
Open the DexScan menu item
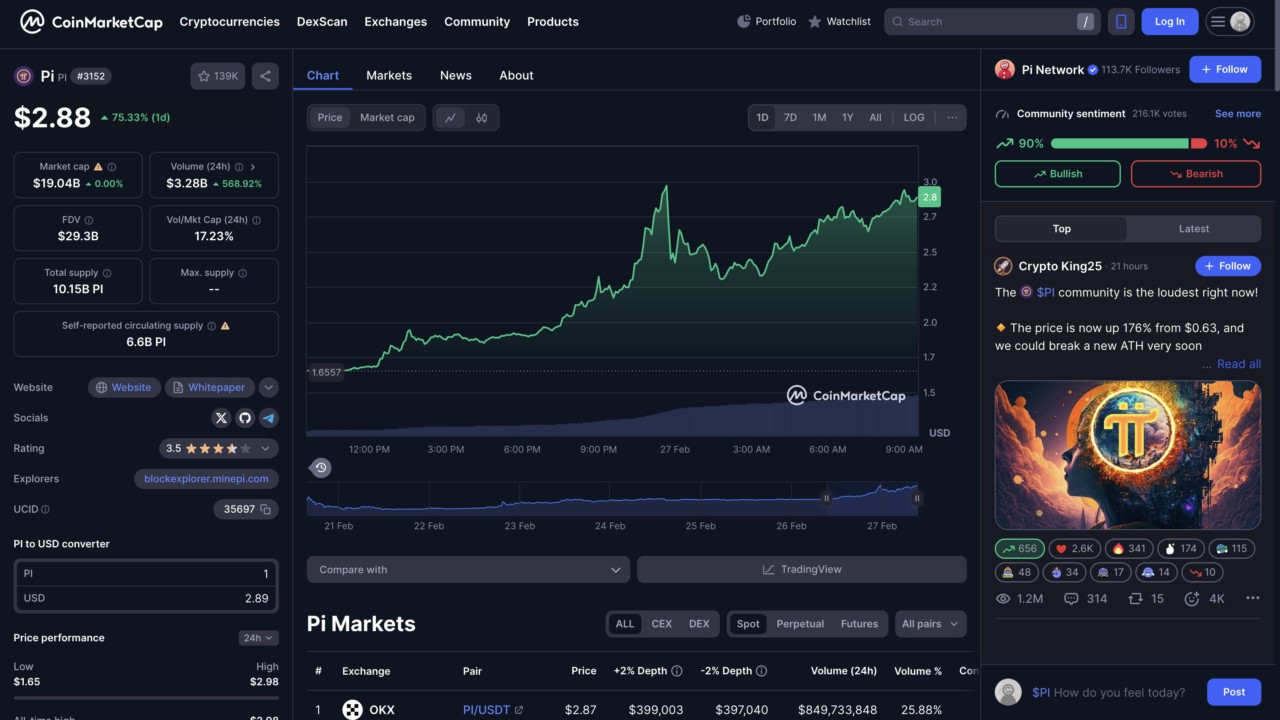[322, 21]
